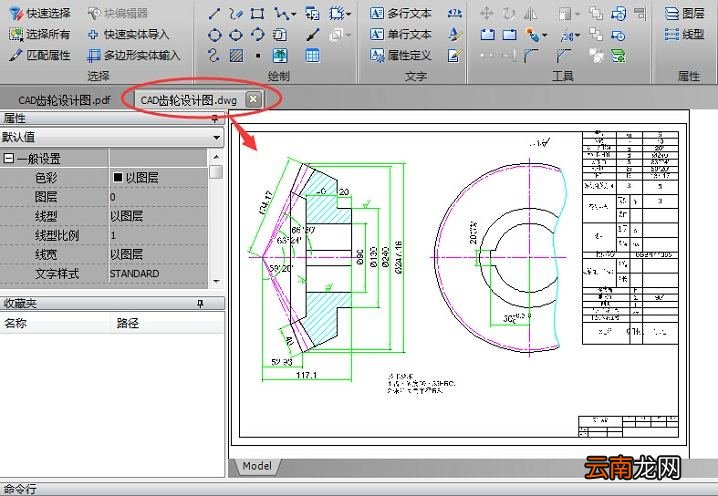Click the Move tool icon

coord(487,13)
